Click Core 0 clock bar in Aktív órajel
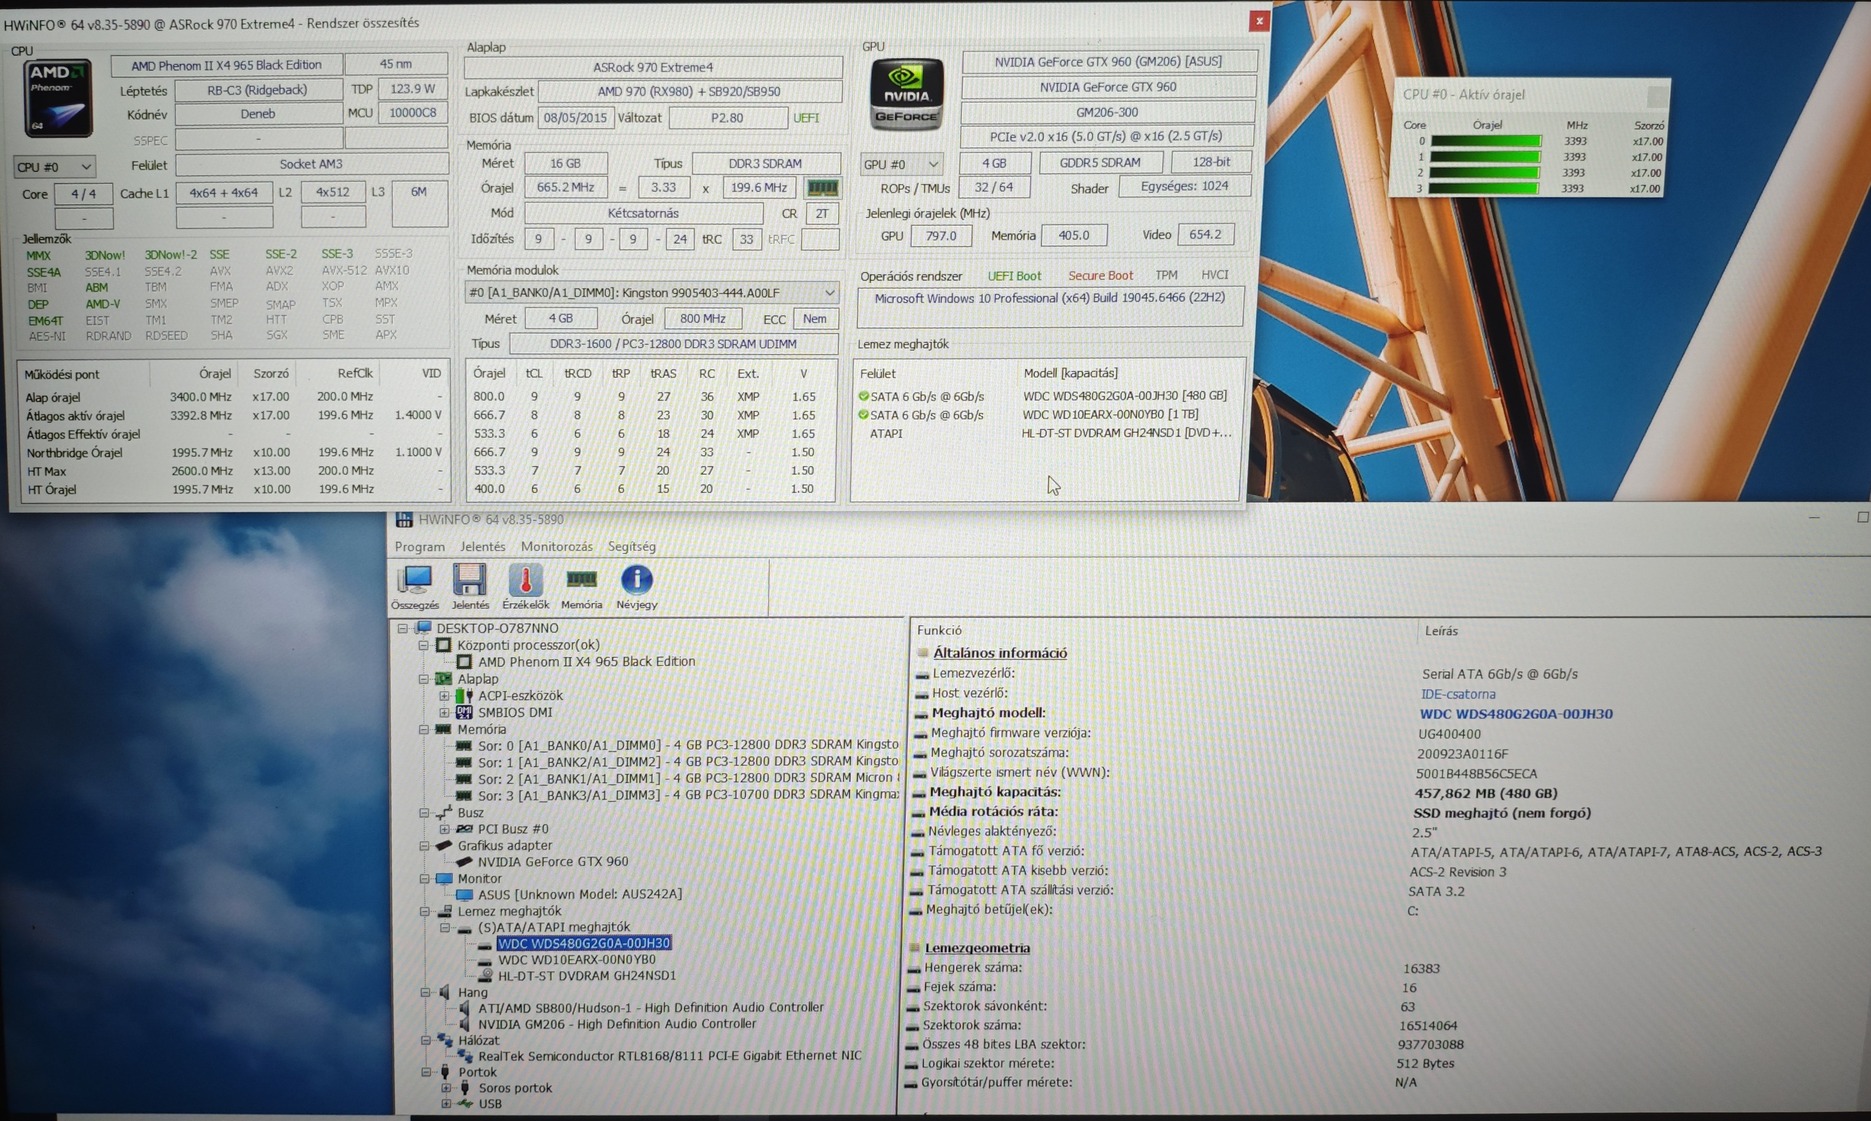Image resolution: width=1871 pixels, height=1121 pixels. click(1486, 142)
